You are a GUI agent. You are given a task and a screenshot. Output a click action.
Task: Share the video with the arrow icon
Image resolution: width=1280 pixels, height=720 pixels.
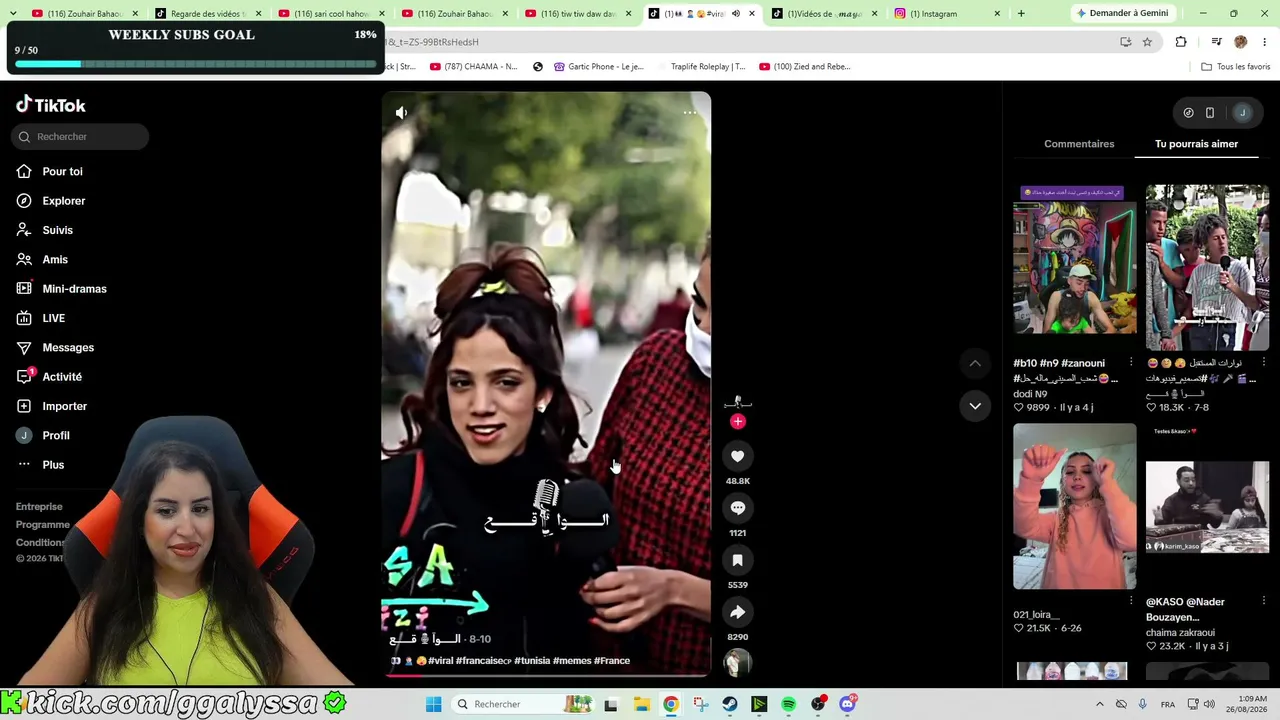tap(737, 612)
